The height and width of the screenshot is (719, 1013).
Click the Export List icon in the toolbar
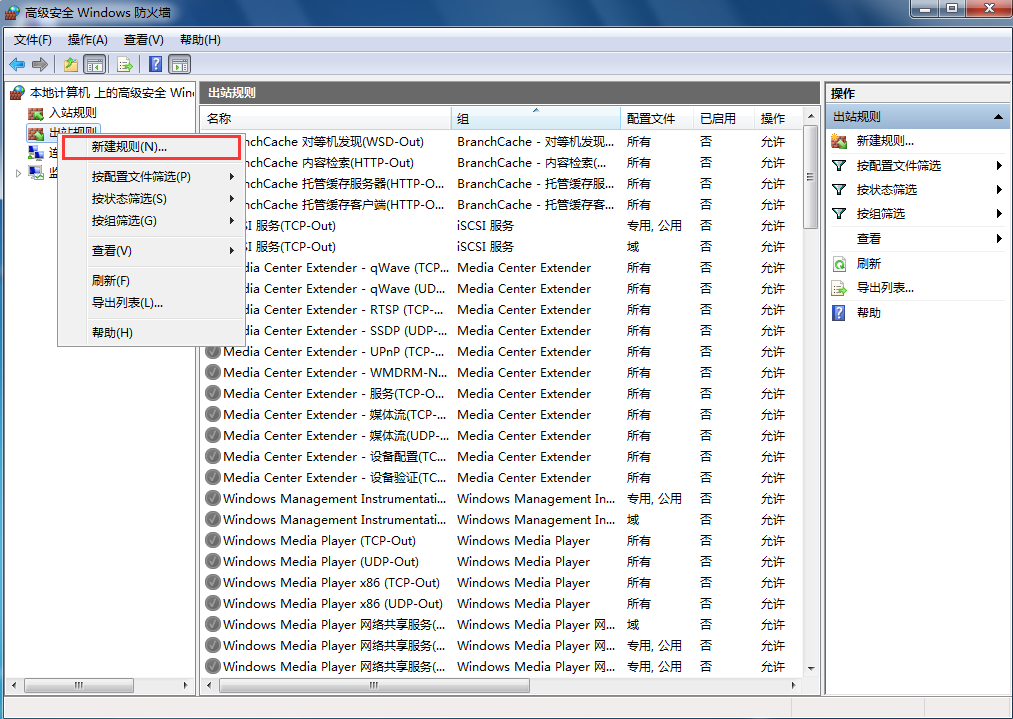[125, 64]
